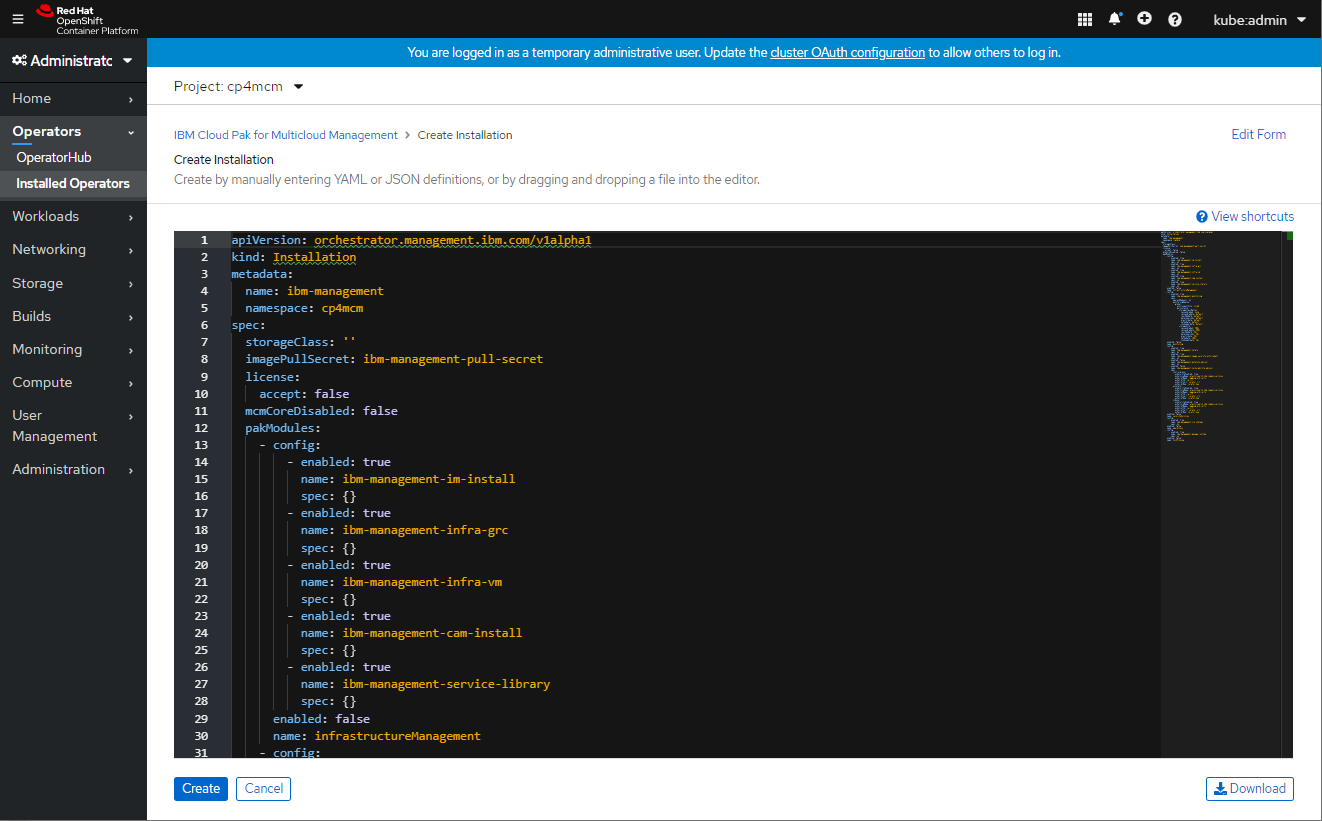
Task: Click the plus import icon
Action: point(1145,19)
